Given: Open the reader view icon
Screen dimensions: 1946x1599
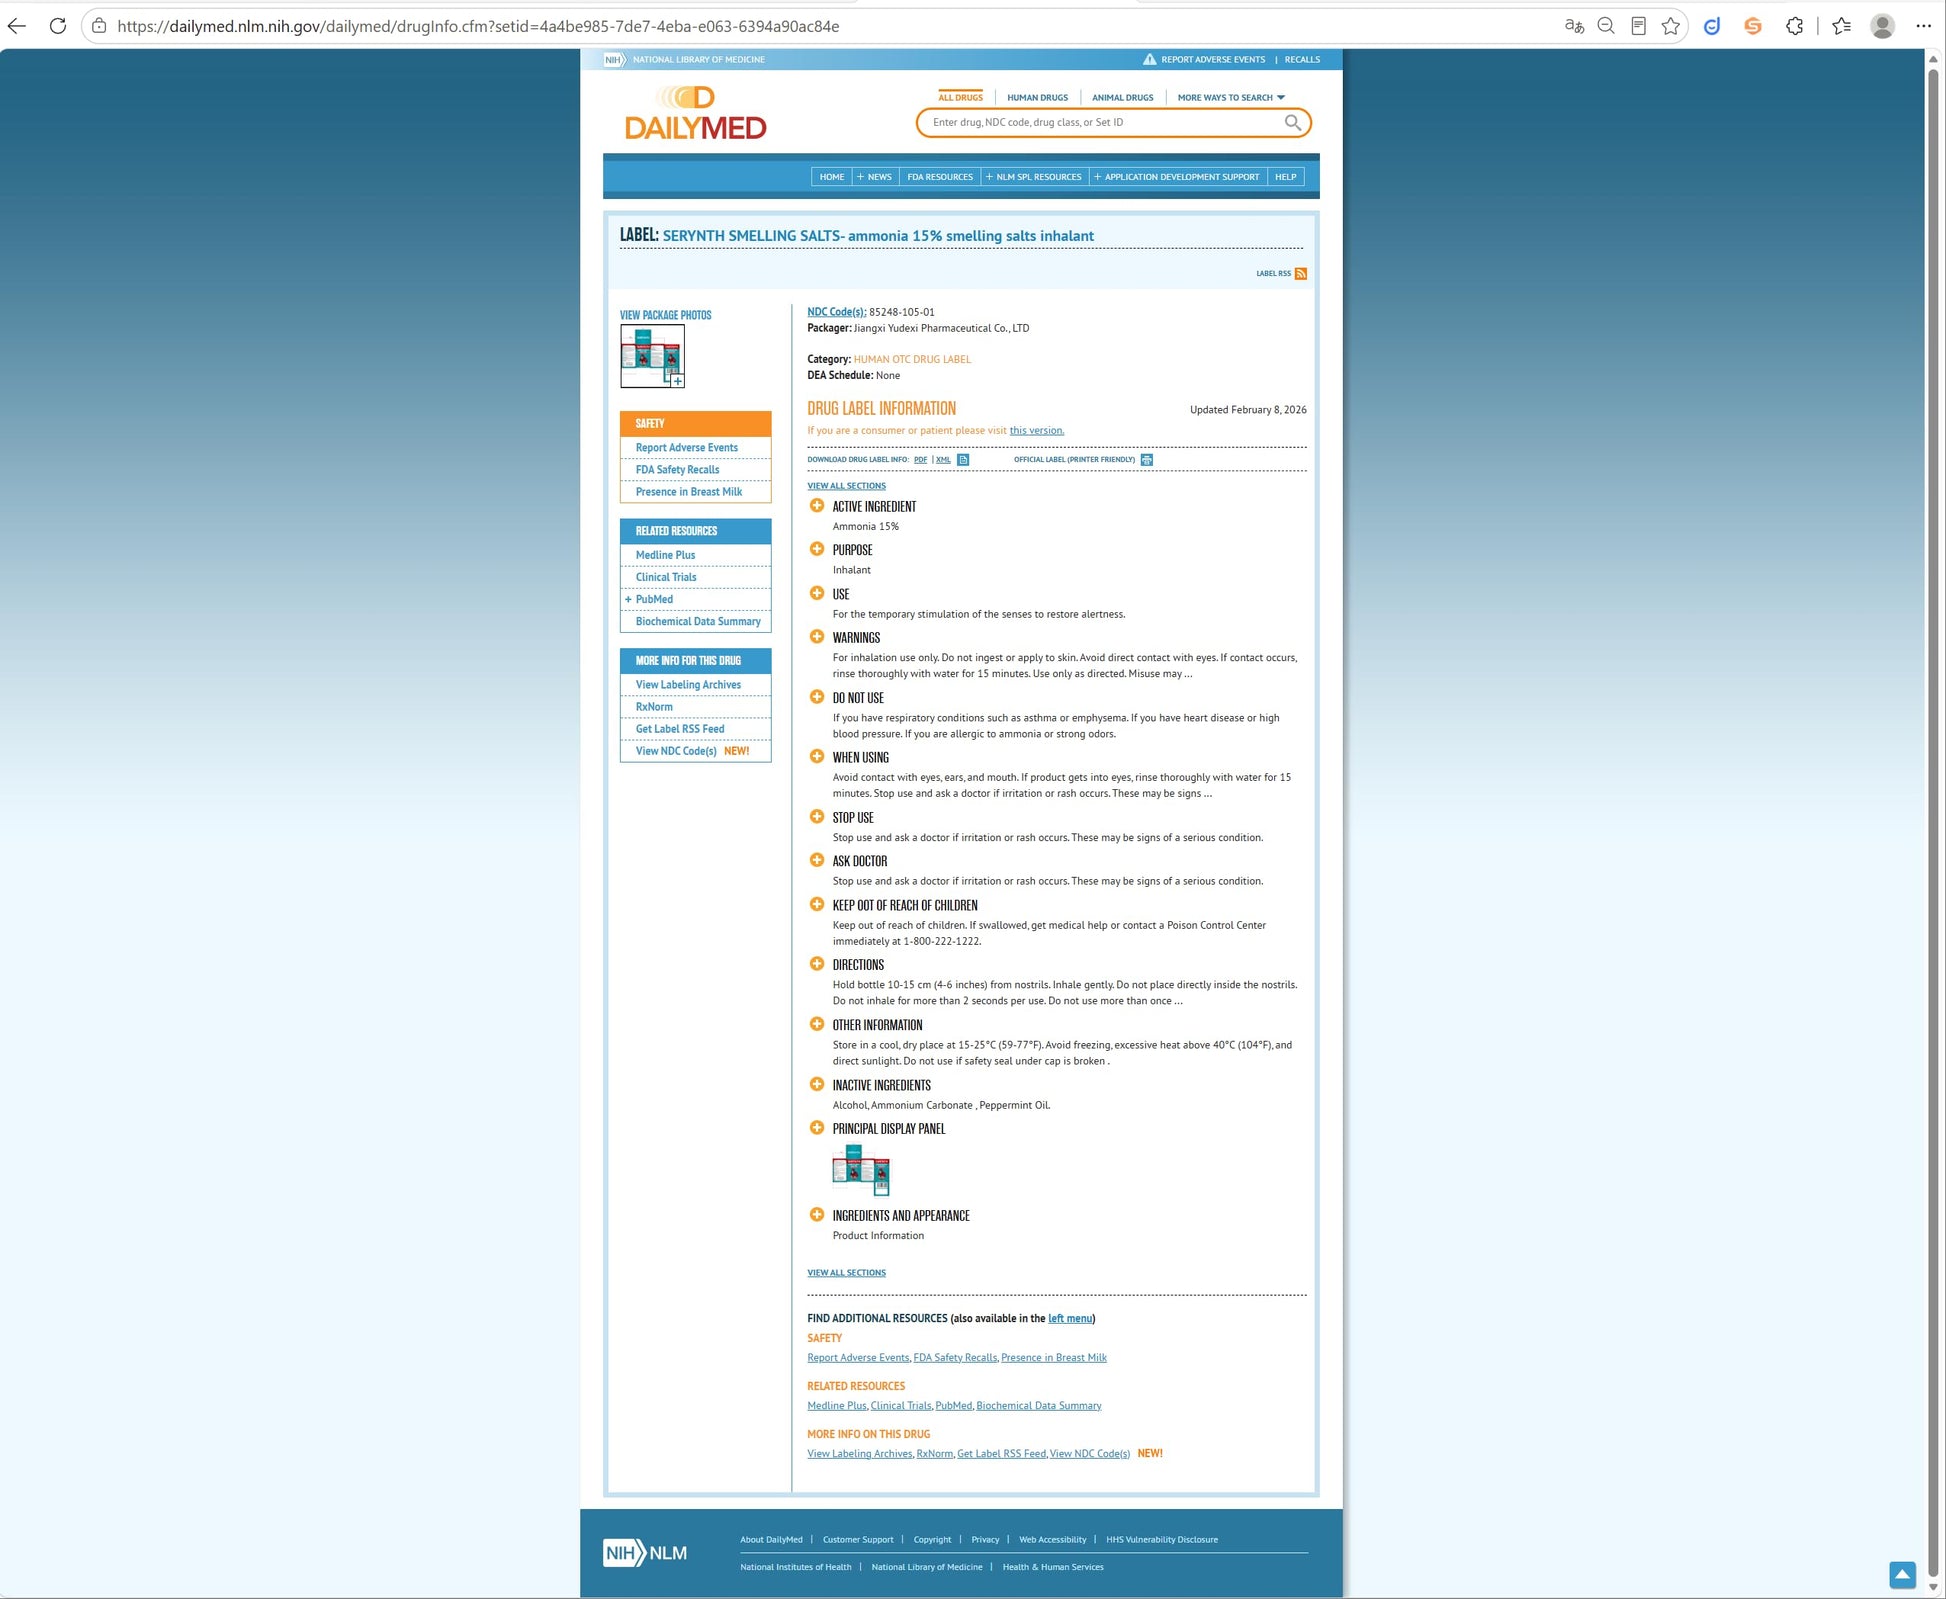Looking at the screenshot, I should (x=1638, y=26).
